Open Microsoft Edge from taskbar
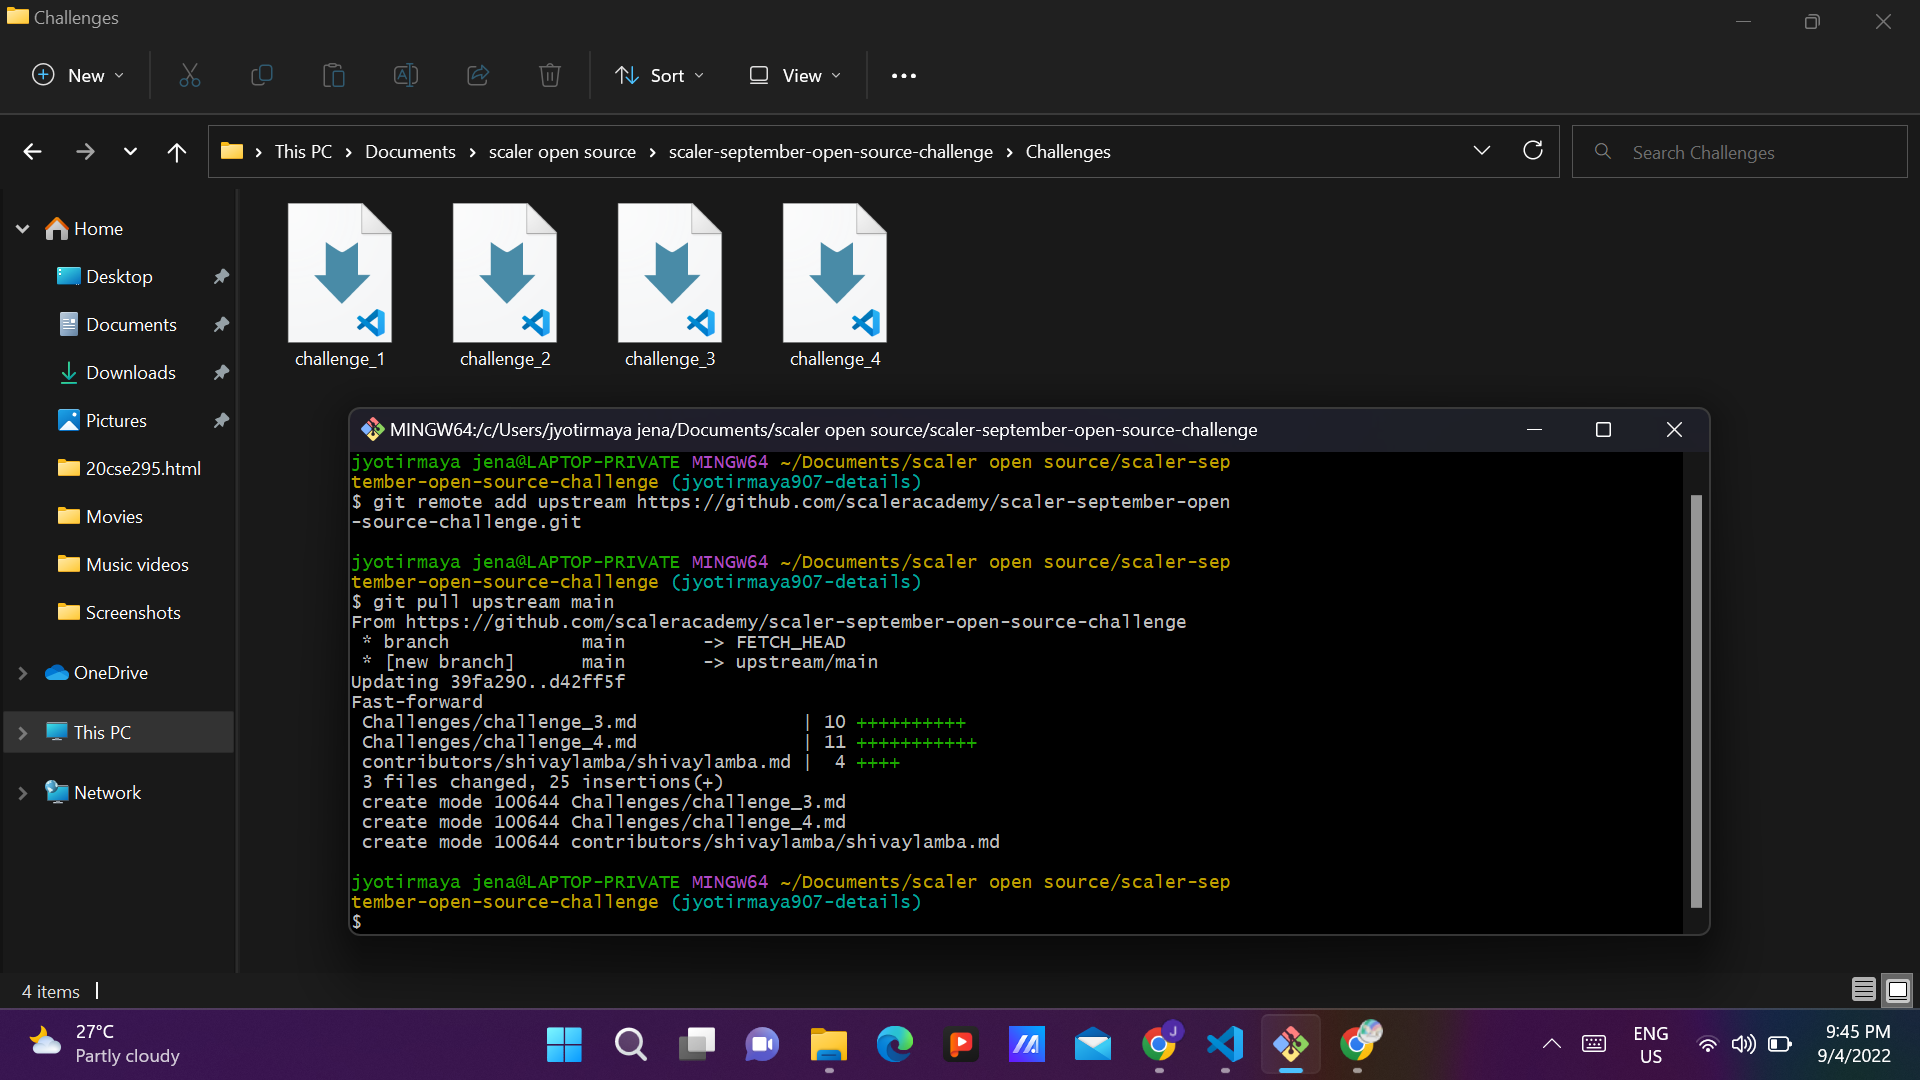 (895, 1044)
